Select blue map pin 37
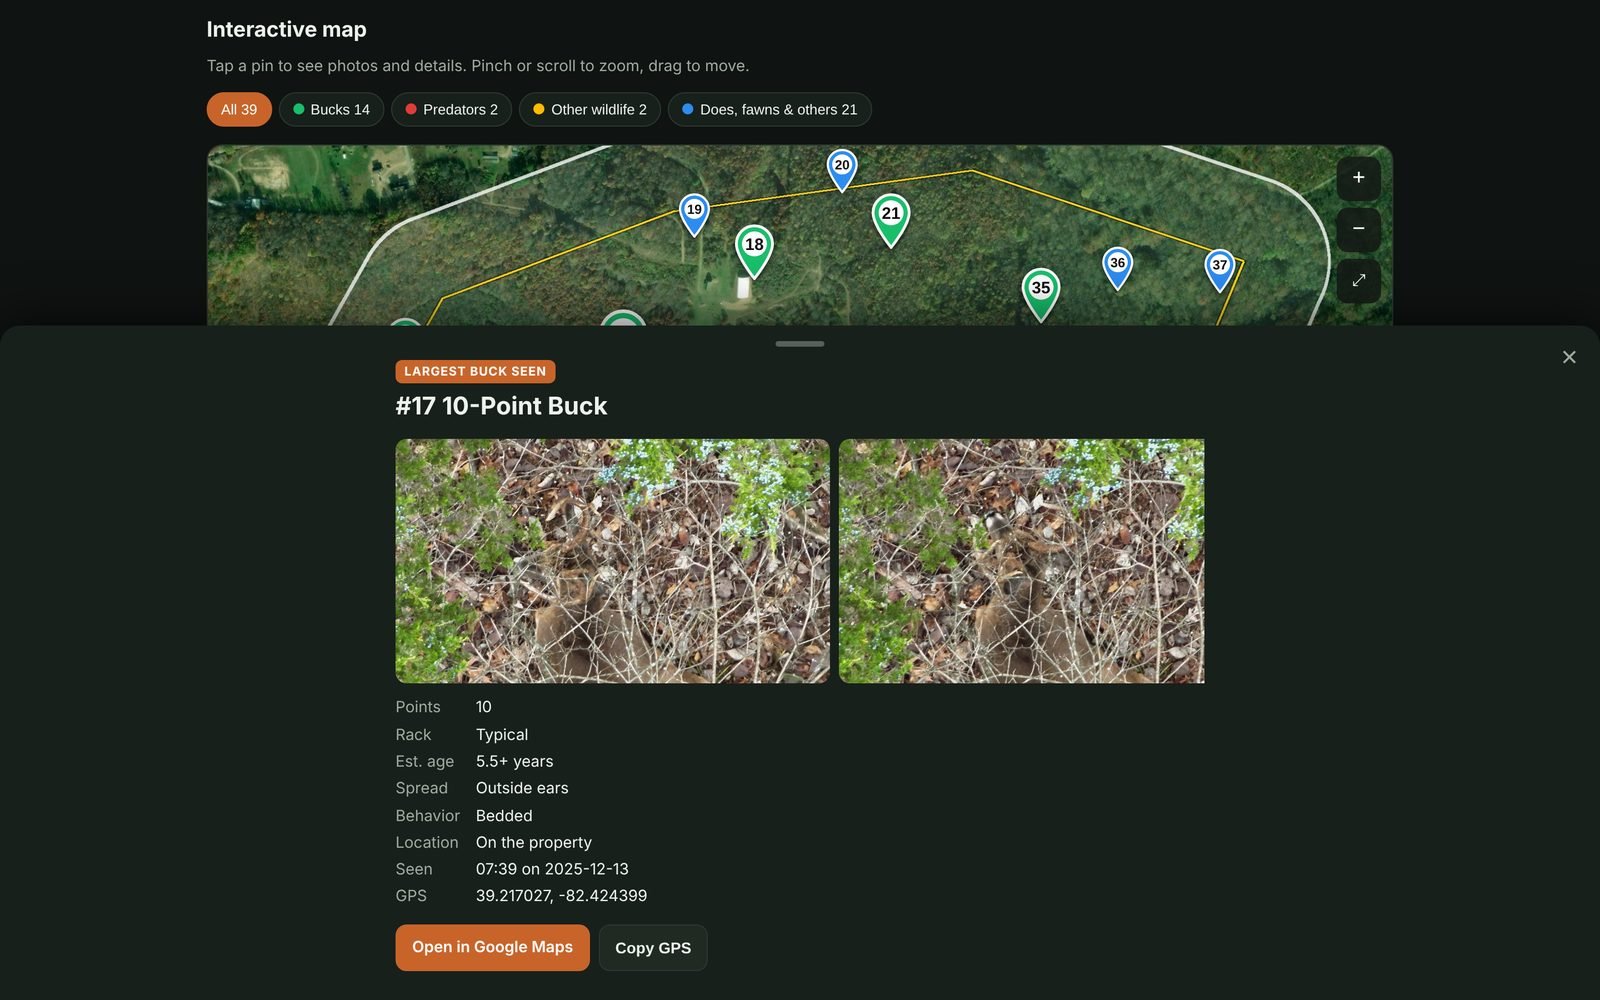 pos(1219,270)
